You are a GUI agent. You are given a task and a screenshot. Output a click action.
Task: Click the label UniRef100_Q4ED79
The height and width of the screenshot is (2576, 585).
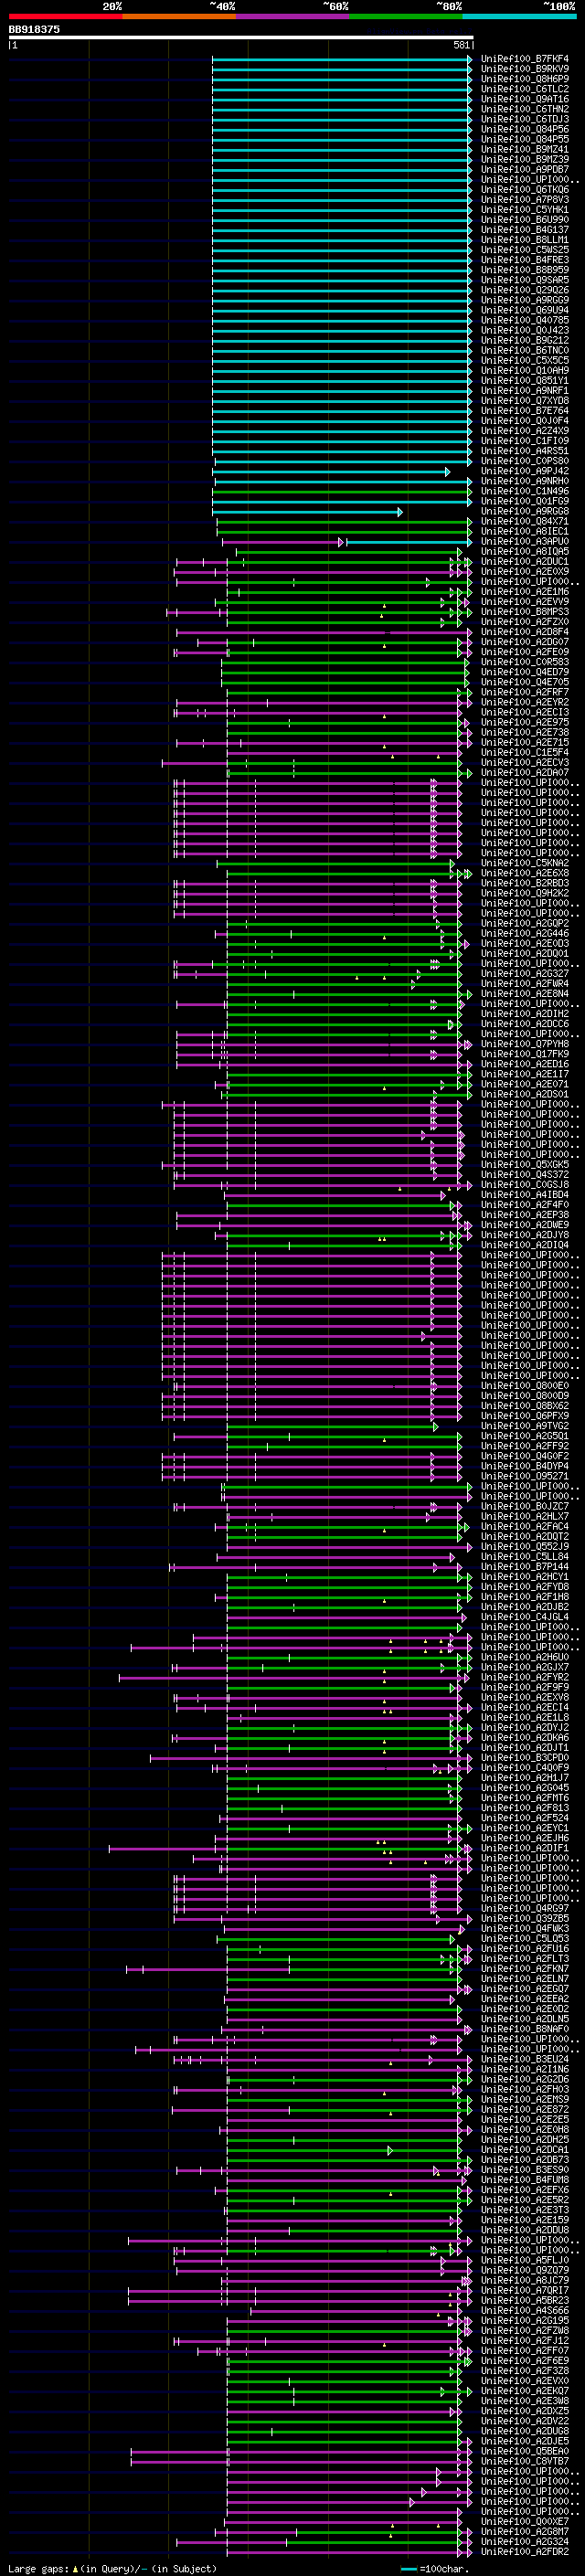pos(525,672)
